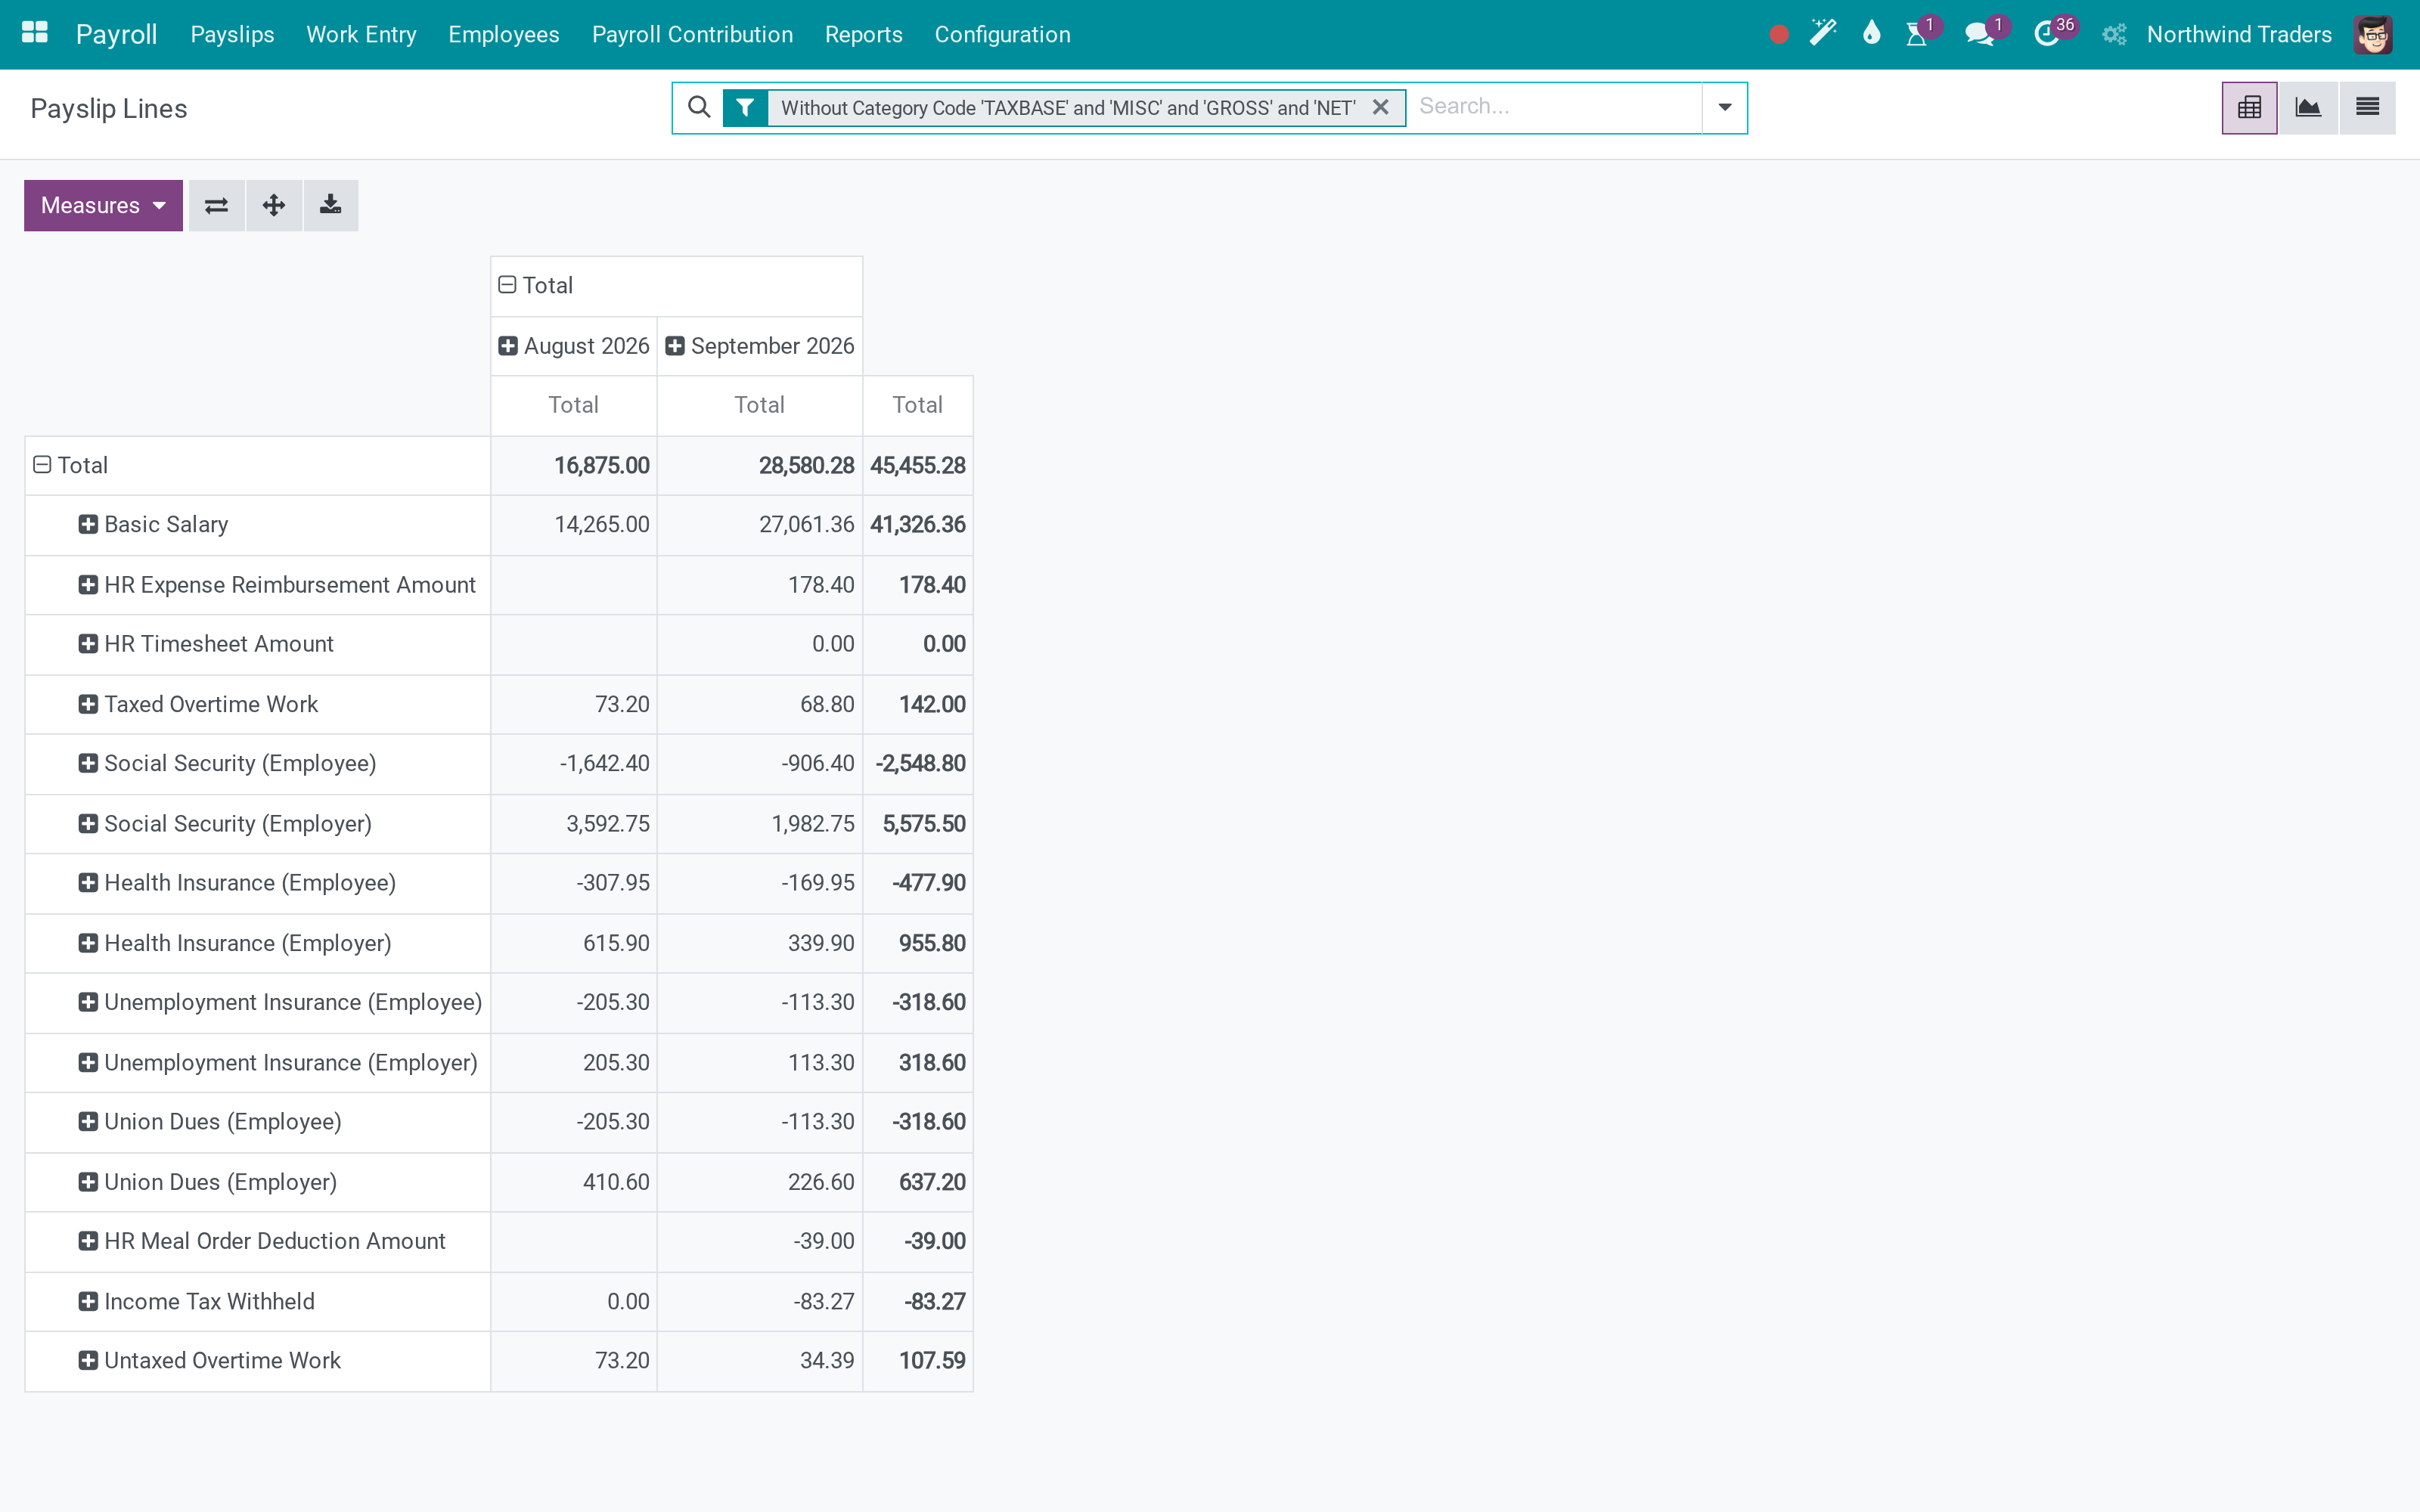Open the Reports menu
This screenshot has height=1512, width=2420.
pyautogui.click(x=863, y=34)
